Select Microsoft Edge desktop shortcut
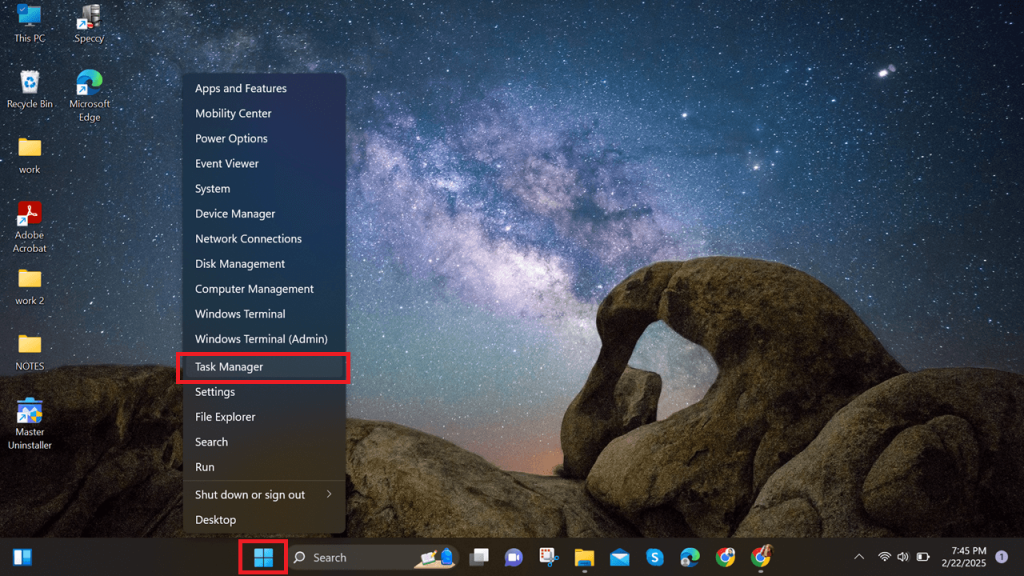This screenshot has height=576, width=1024. pyautogui.click(x=89, y=95)
